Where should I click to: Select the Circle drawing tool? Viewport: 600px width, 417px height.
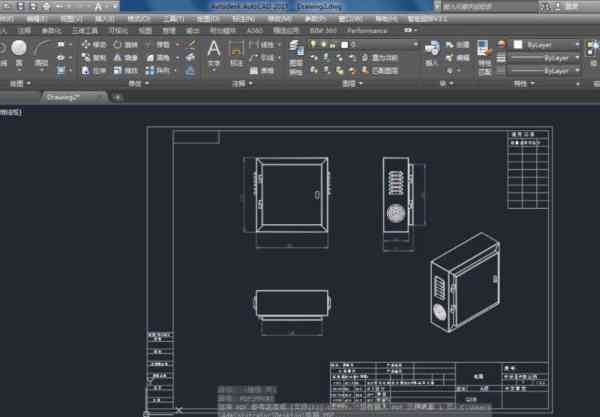pos(19,48)
